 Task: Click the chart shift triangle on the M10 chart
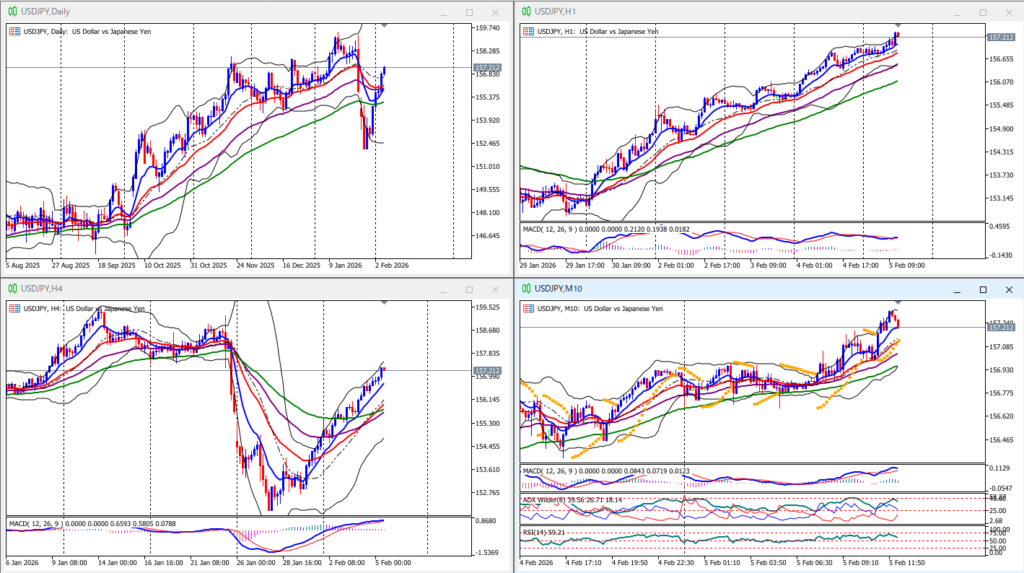(x=897, y=302)
